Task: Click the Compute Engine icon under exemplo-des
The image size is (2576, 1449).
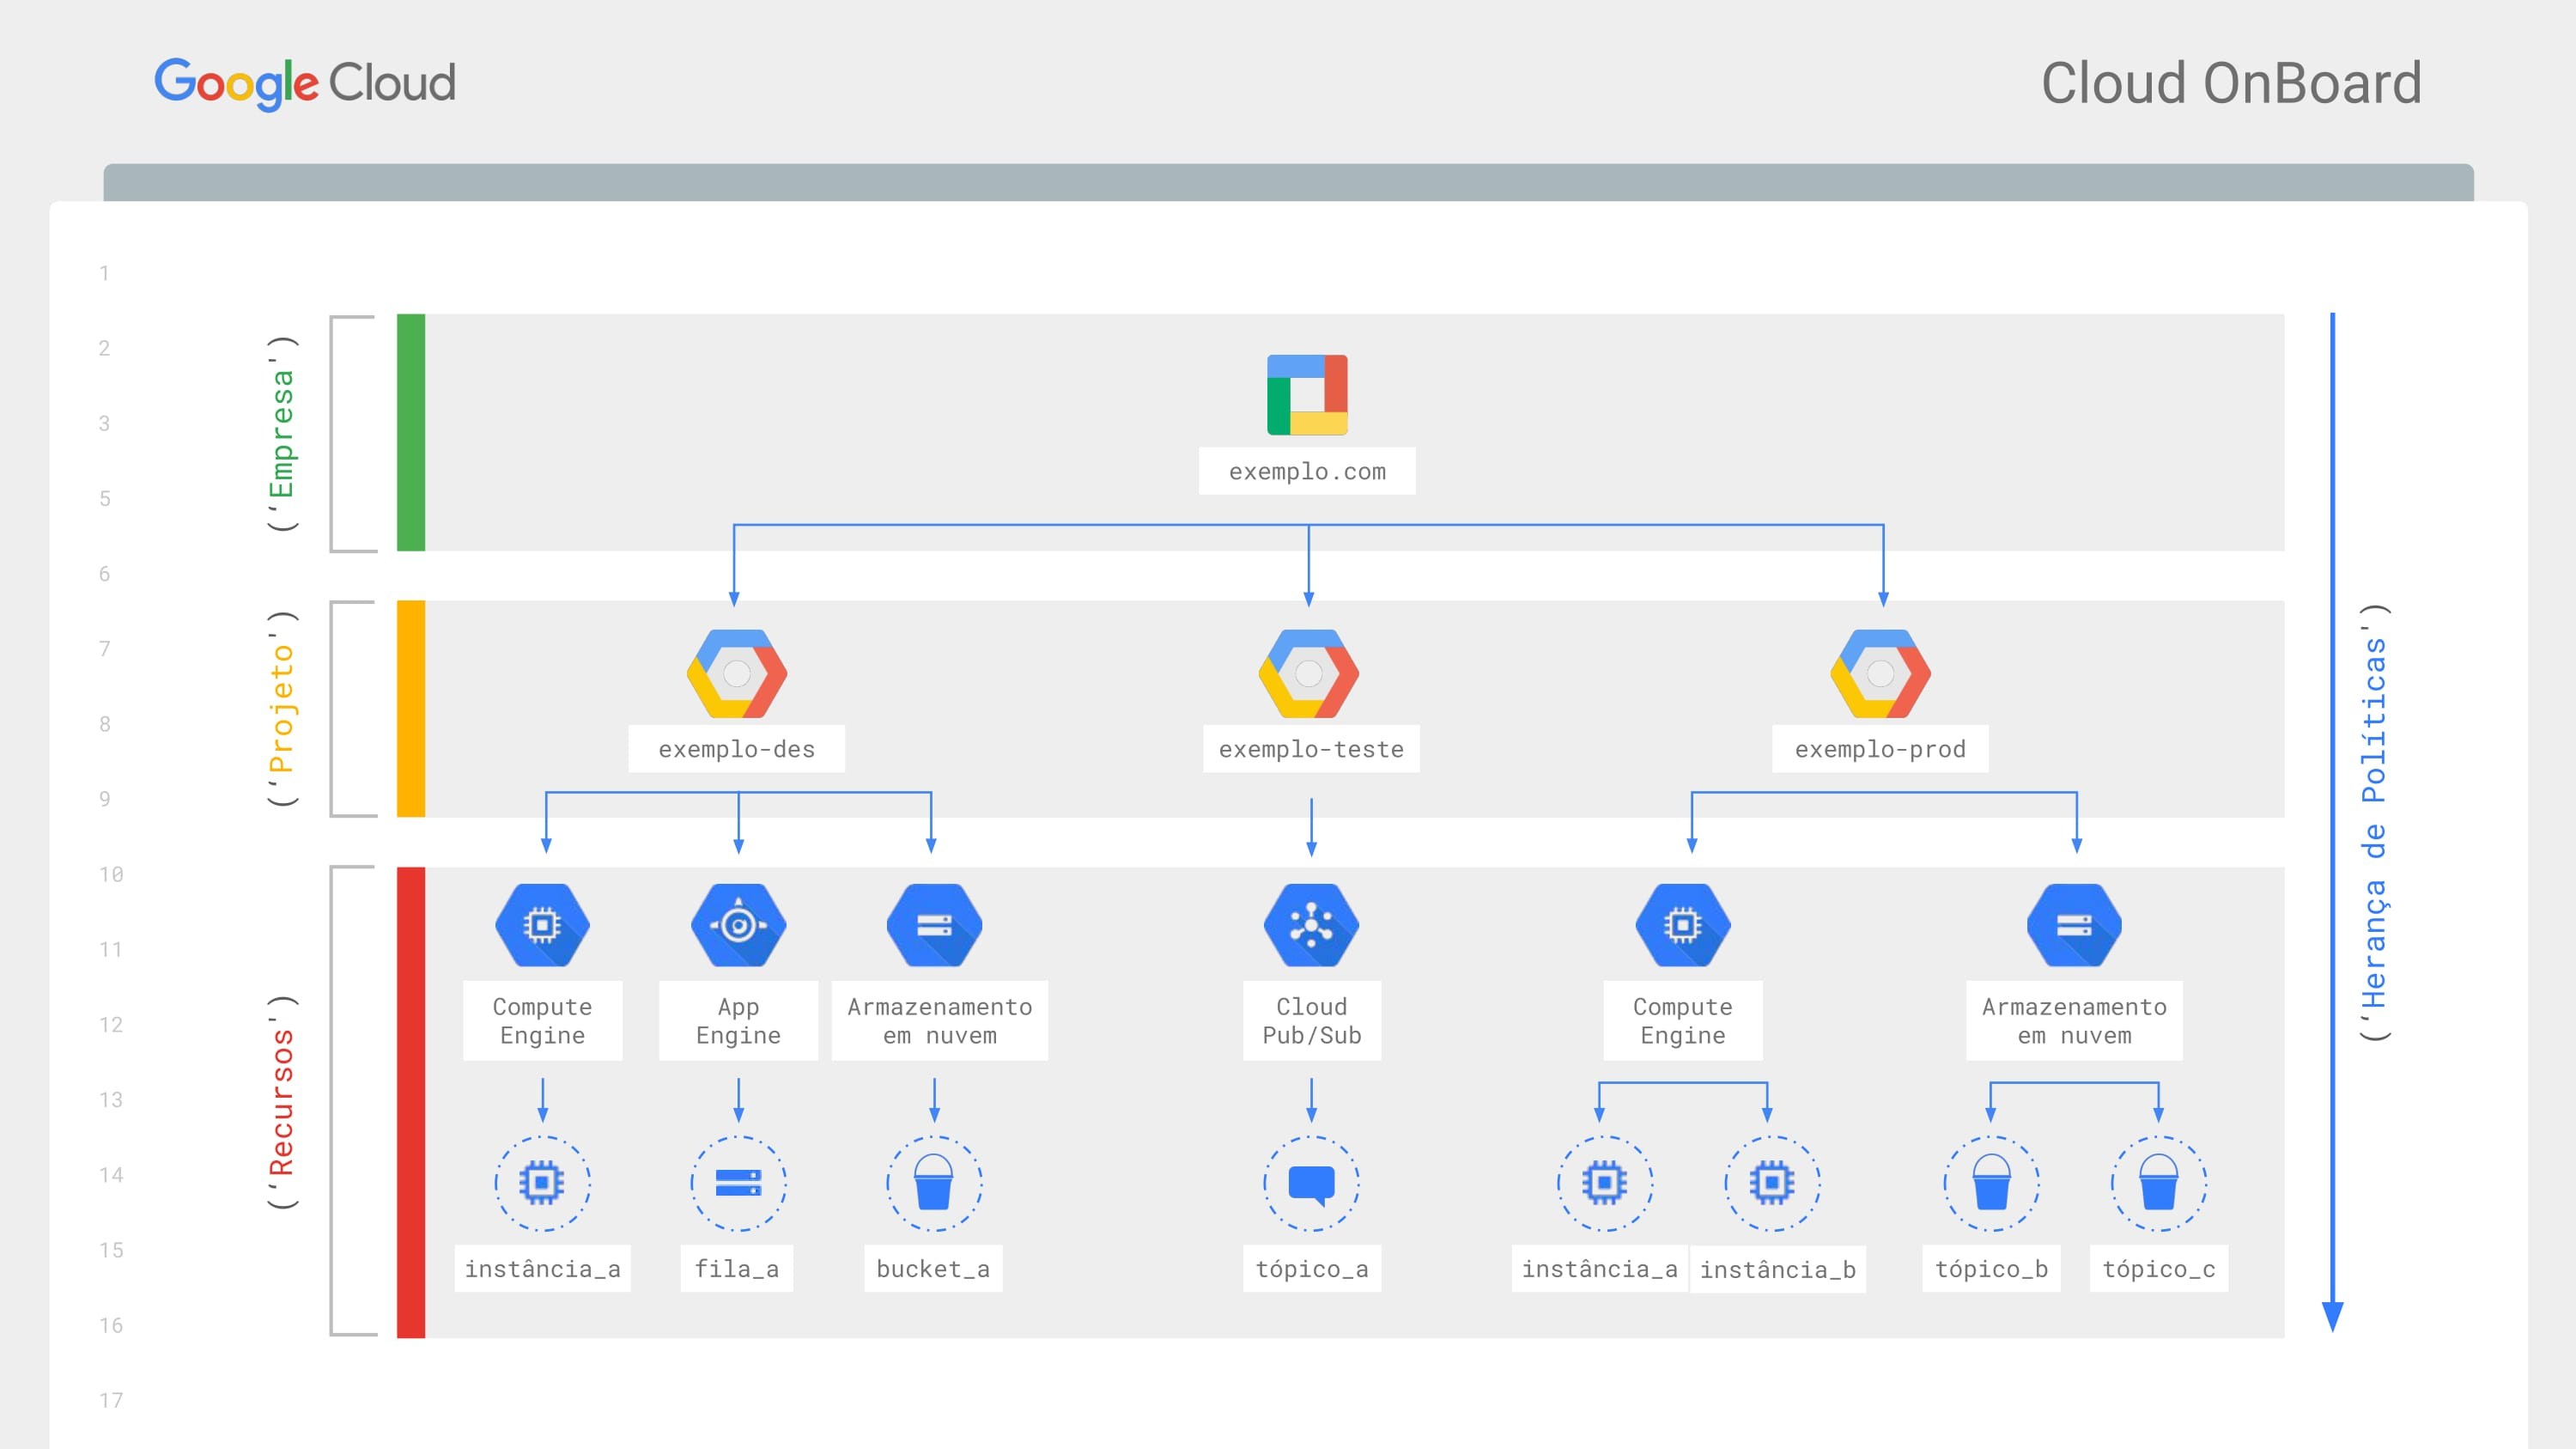Action: [x=542, y=925]
